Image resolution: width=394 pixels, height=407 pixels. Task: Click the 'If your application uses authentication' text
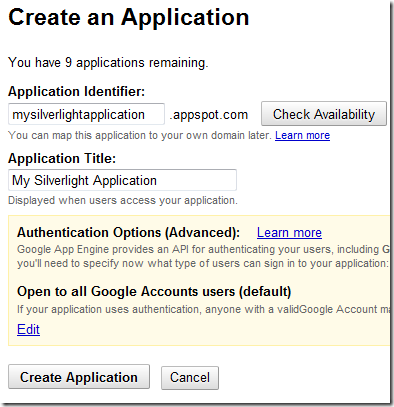click(203, 309)
